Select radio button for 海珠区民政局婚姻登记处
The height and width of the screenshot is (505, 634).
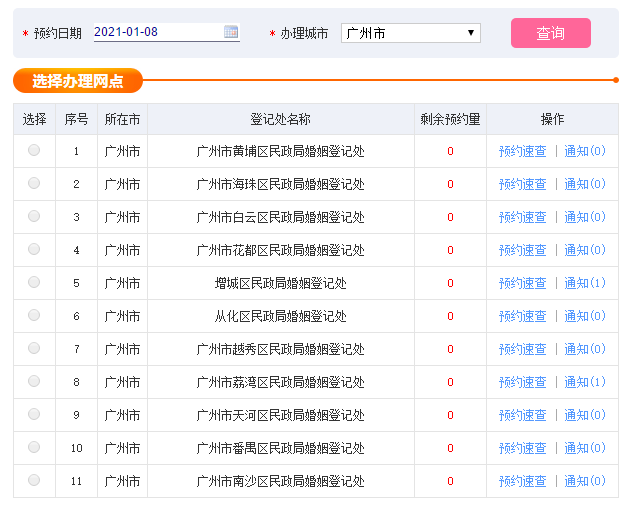pos(34,183)
